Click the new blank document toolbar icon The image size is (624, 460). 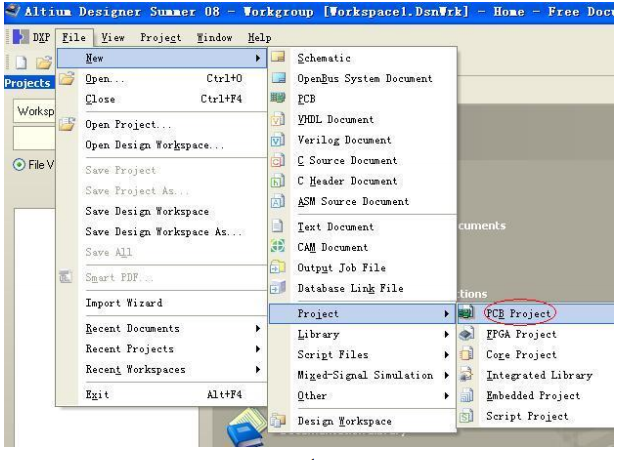(x=21, y=62)
